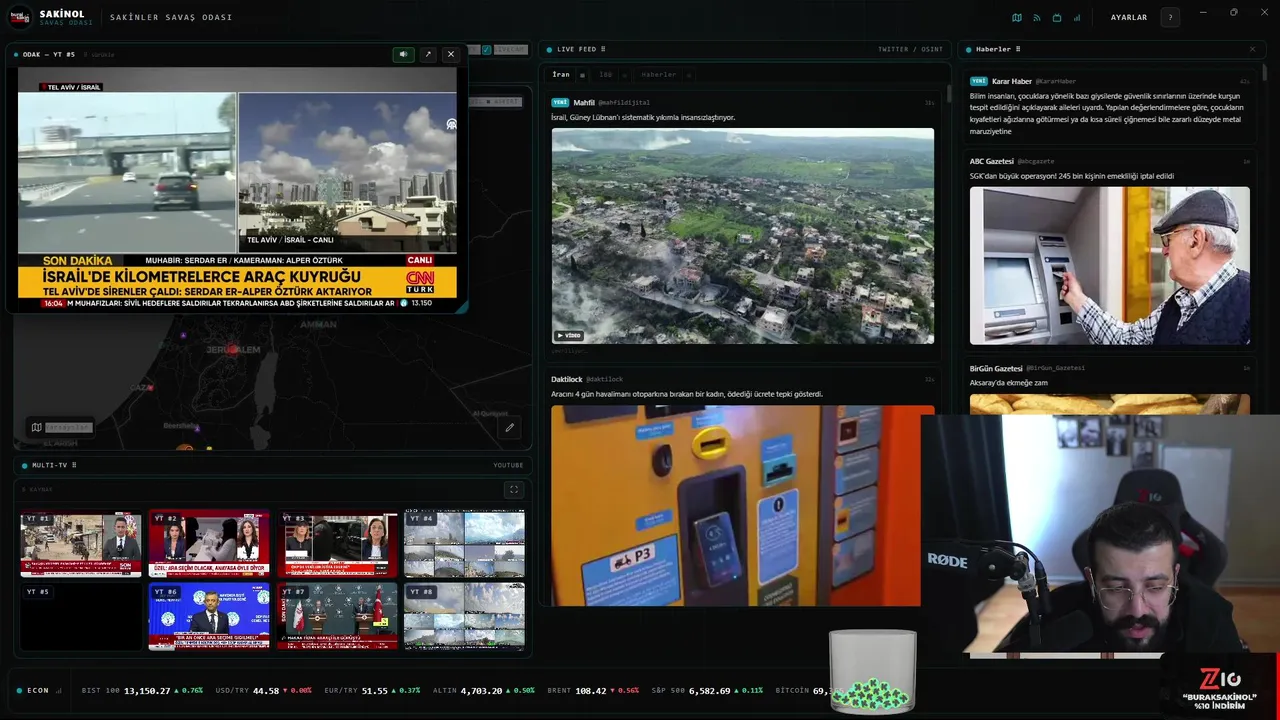
Task: Click the Live Feed panel drag handle
Action: (603, 49)
